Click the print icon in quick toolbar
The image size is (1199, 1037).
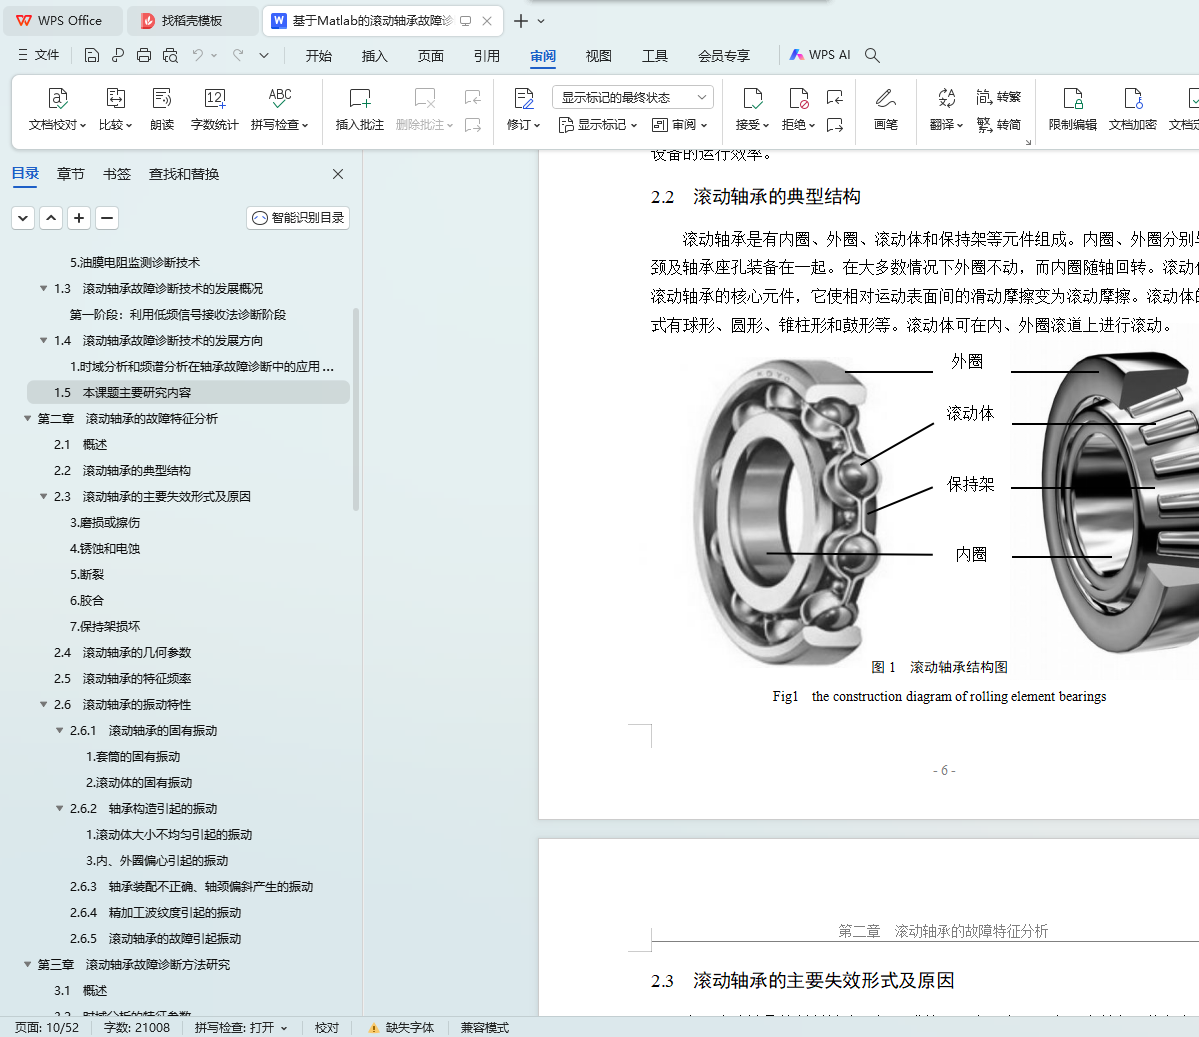coord(144,55)
